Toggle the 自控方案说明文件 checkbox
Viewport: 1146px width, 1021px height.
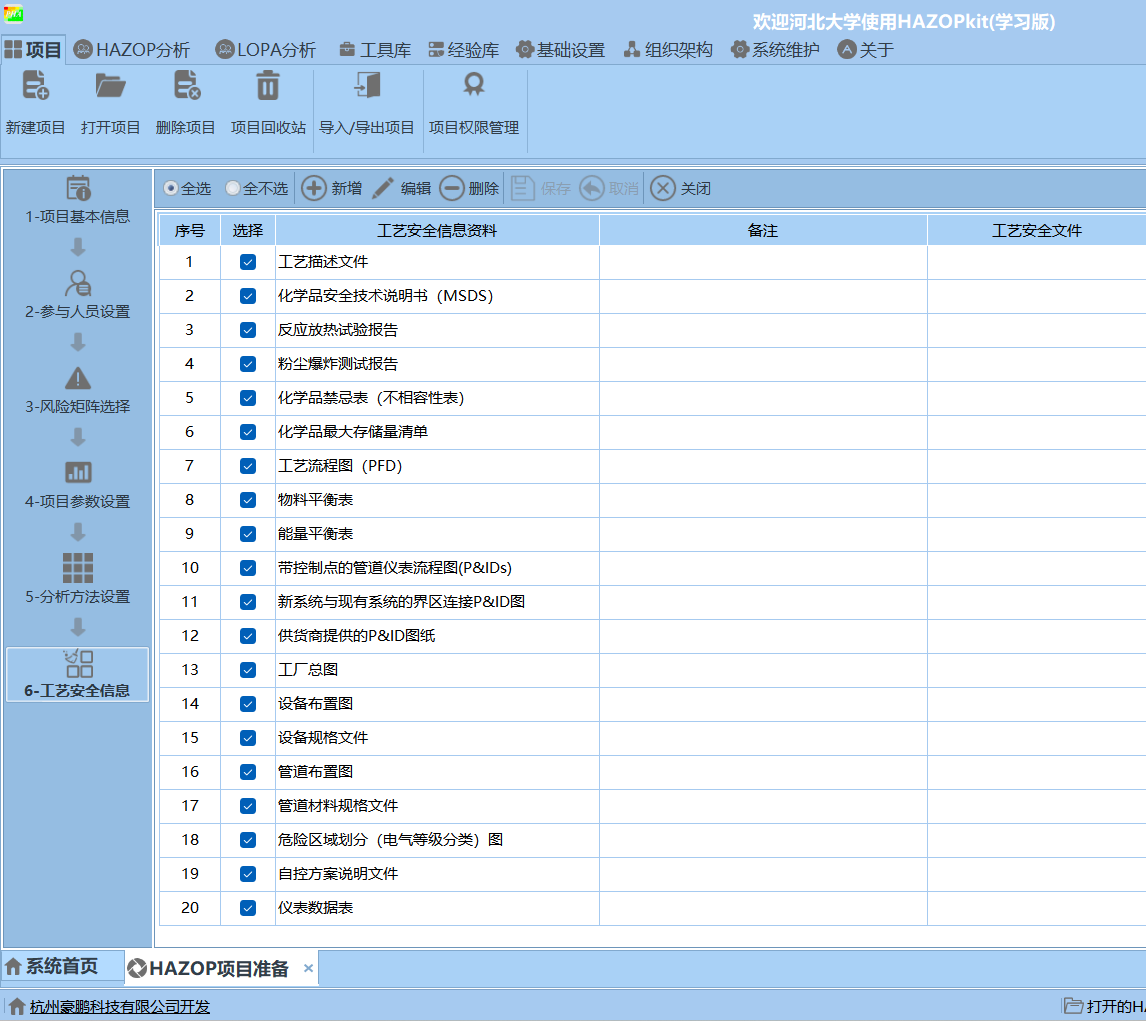tap(248, 874)
